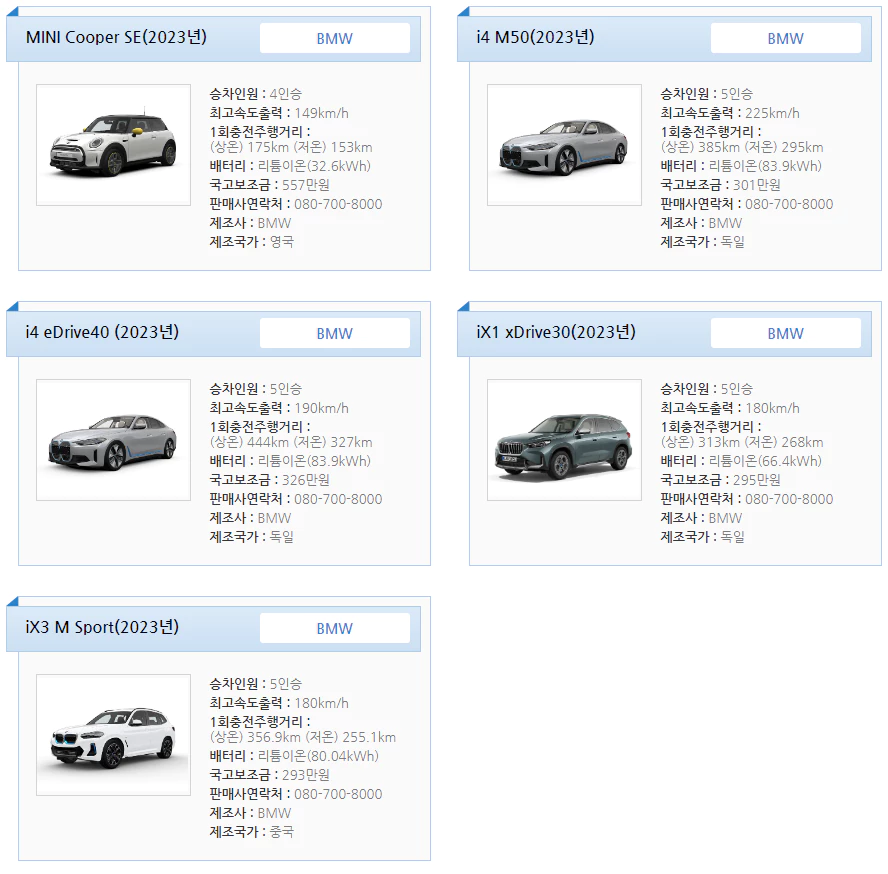This screenshot has height=874, width=888.
Task: Select the iX1 xDrive30(2023년) title
Action: 556,332
